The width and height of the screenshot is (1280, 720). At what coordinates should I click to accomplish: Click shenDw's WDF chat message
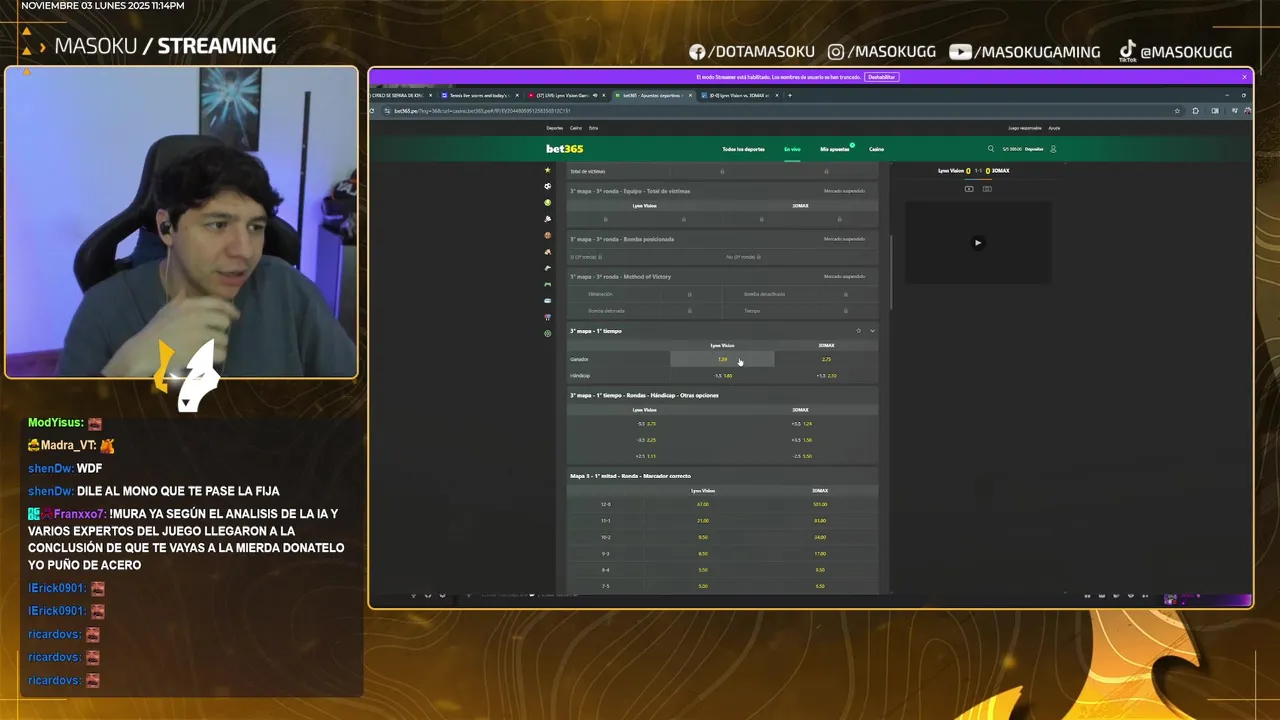pyautogui.click(x=65, y=468)
